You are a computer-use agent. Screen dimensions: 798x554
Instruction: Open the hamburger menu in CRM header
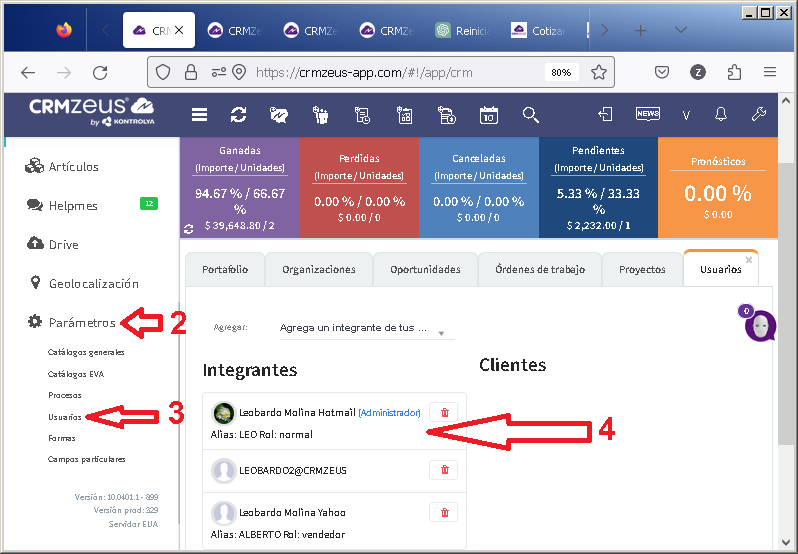pyautogui.click(x=200, y=114)
